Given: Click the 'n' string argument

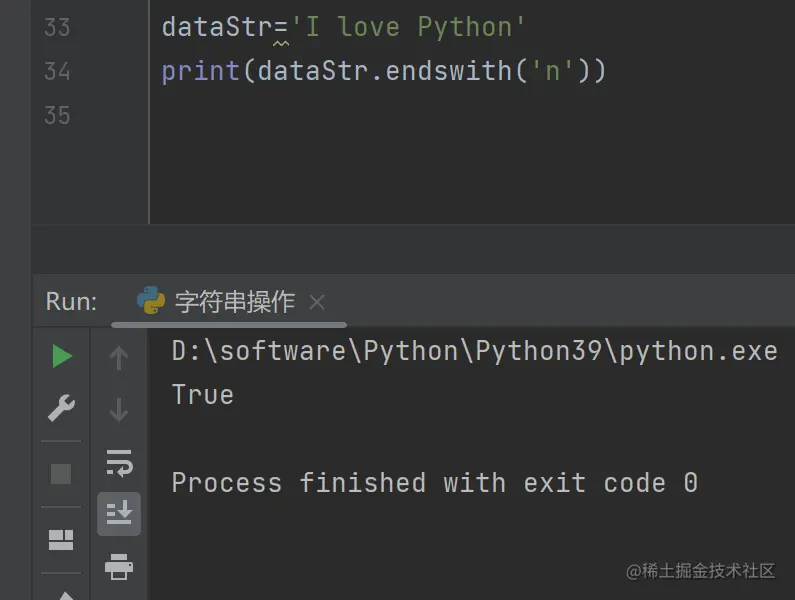Looking at the screenshot, I should coord(552,71).
